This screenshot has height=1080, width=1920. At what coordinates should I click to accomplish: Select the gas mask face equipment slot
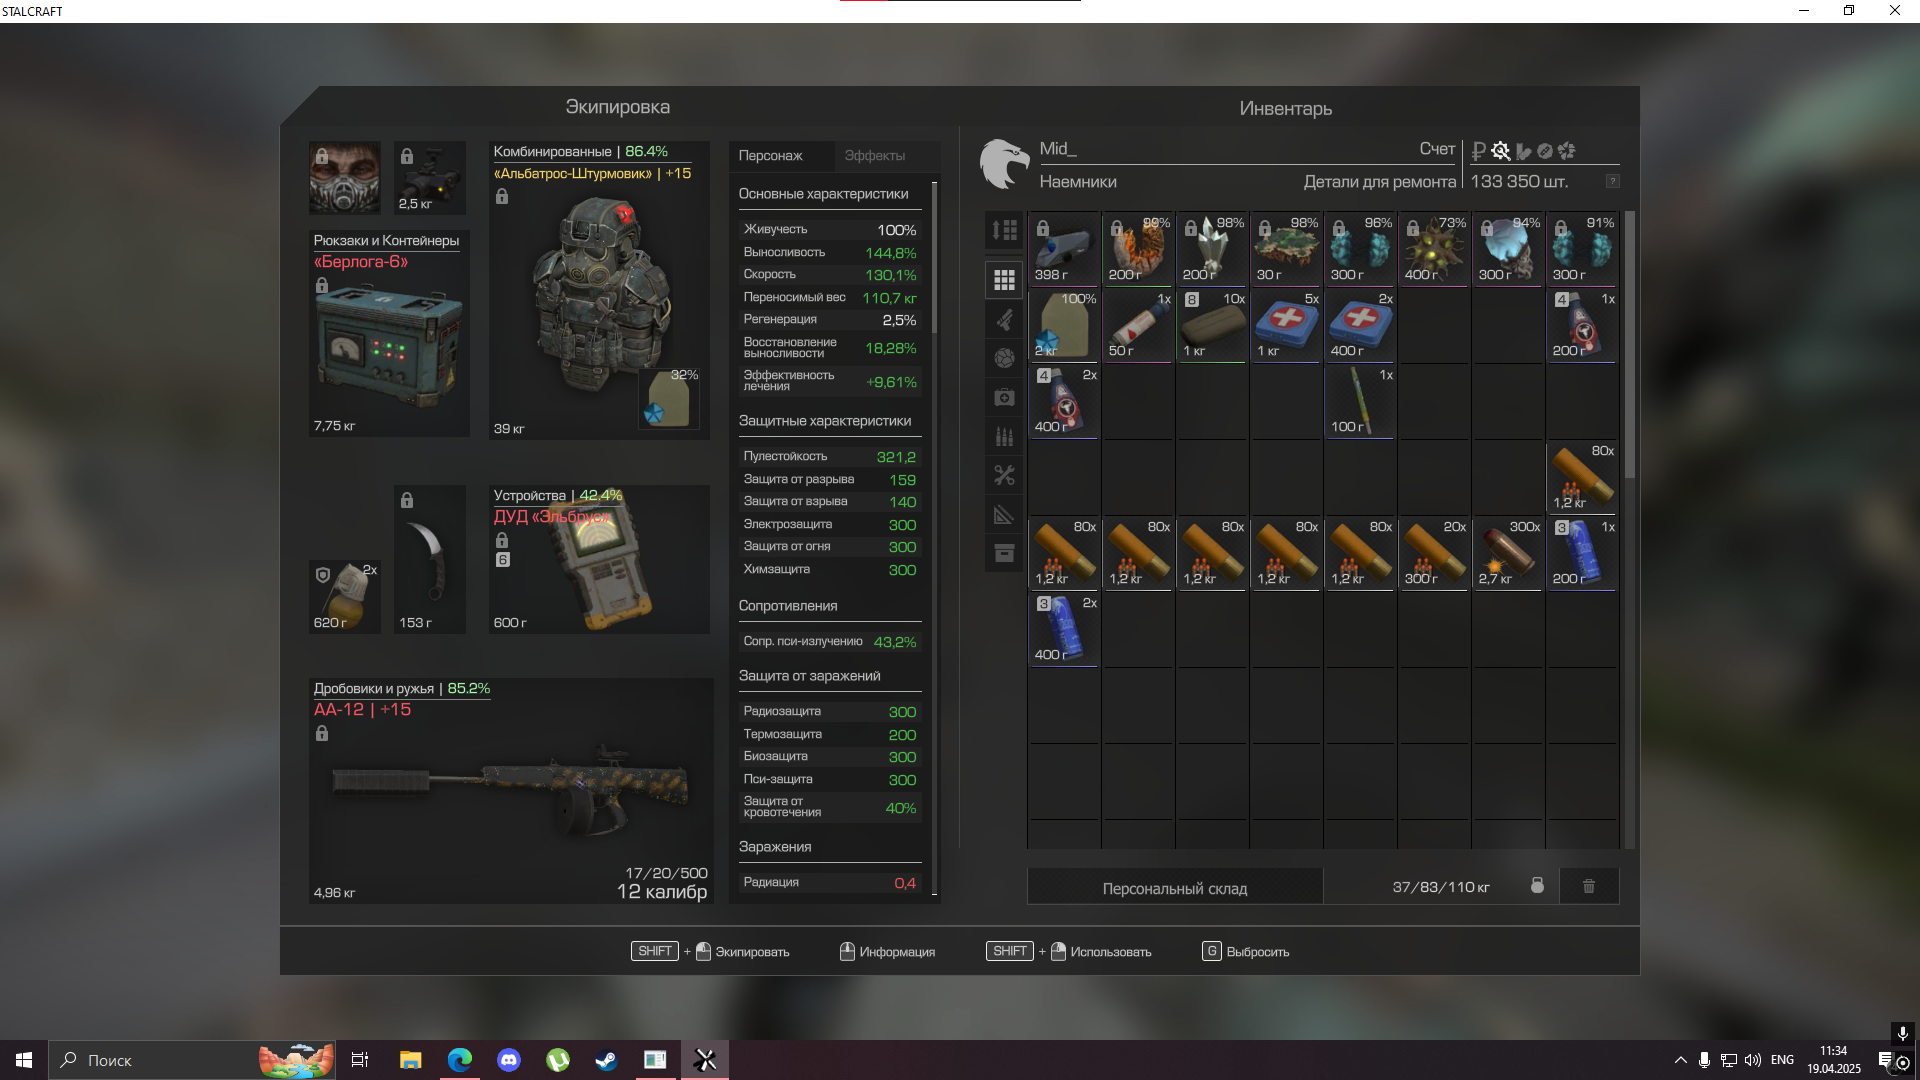pos(344,177)
